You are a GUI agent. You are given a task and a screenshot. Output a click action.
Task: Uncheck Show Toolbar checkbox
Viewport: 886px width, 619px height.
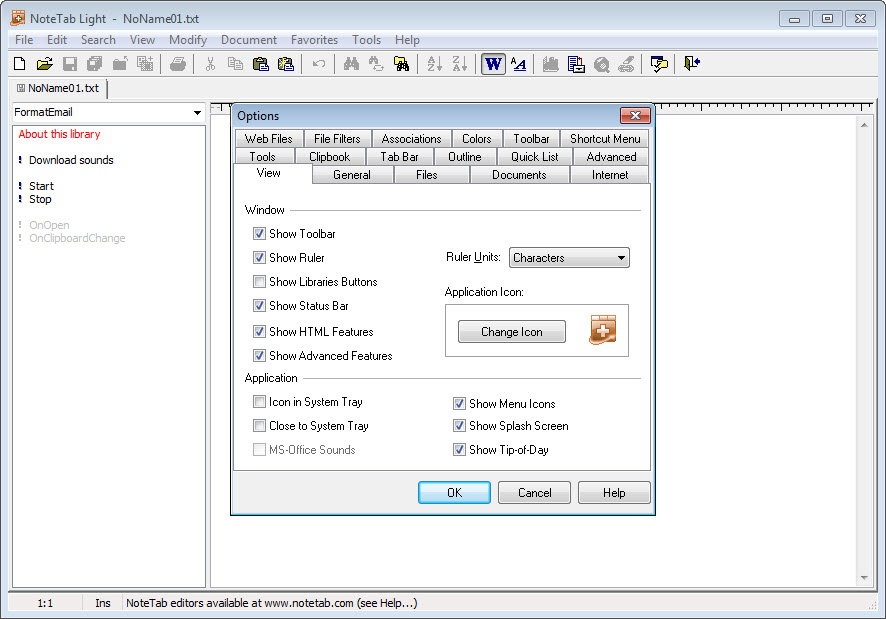pyautogui.click(x=259, y=233)
